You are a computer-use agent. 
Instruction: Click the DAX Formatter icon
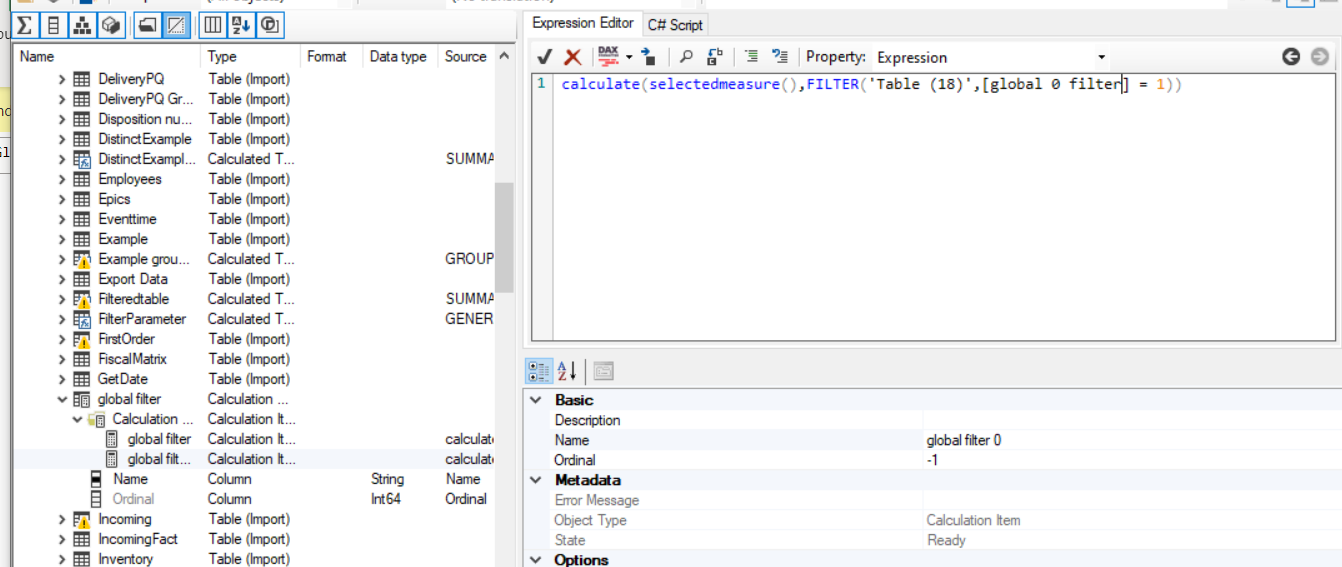click(608, 57)
